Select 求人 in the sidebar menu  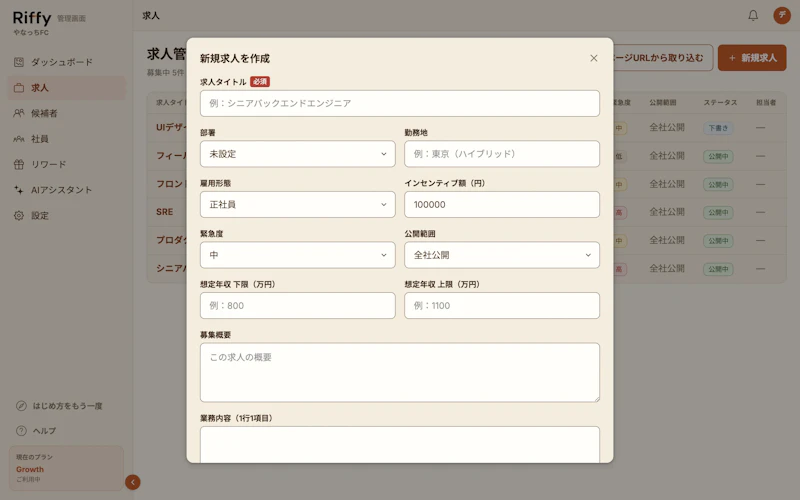[66, 88]
